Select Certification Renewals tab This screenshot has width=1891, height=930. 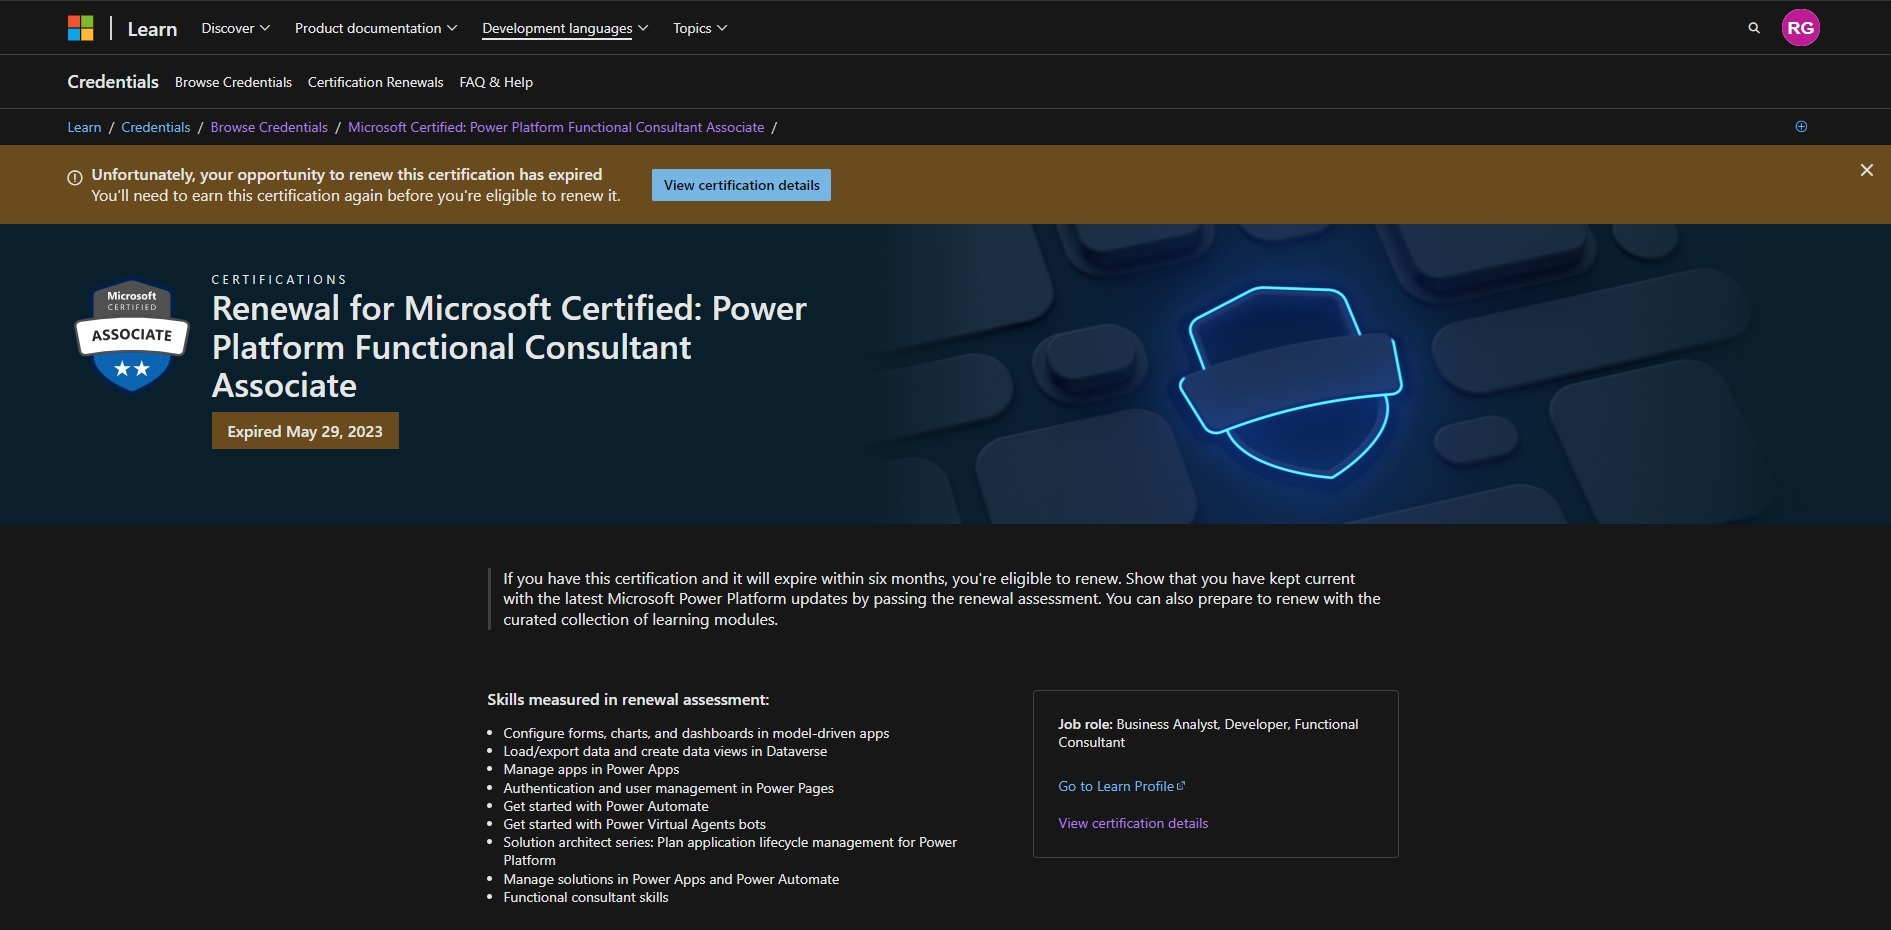(x=375, y=82)
